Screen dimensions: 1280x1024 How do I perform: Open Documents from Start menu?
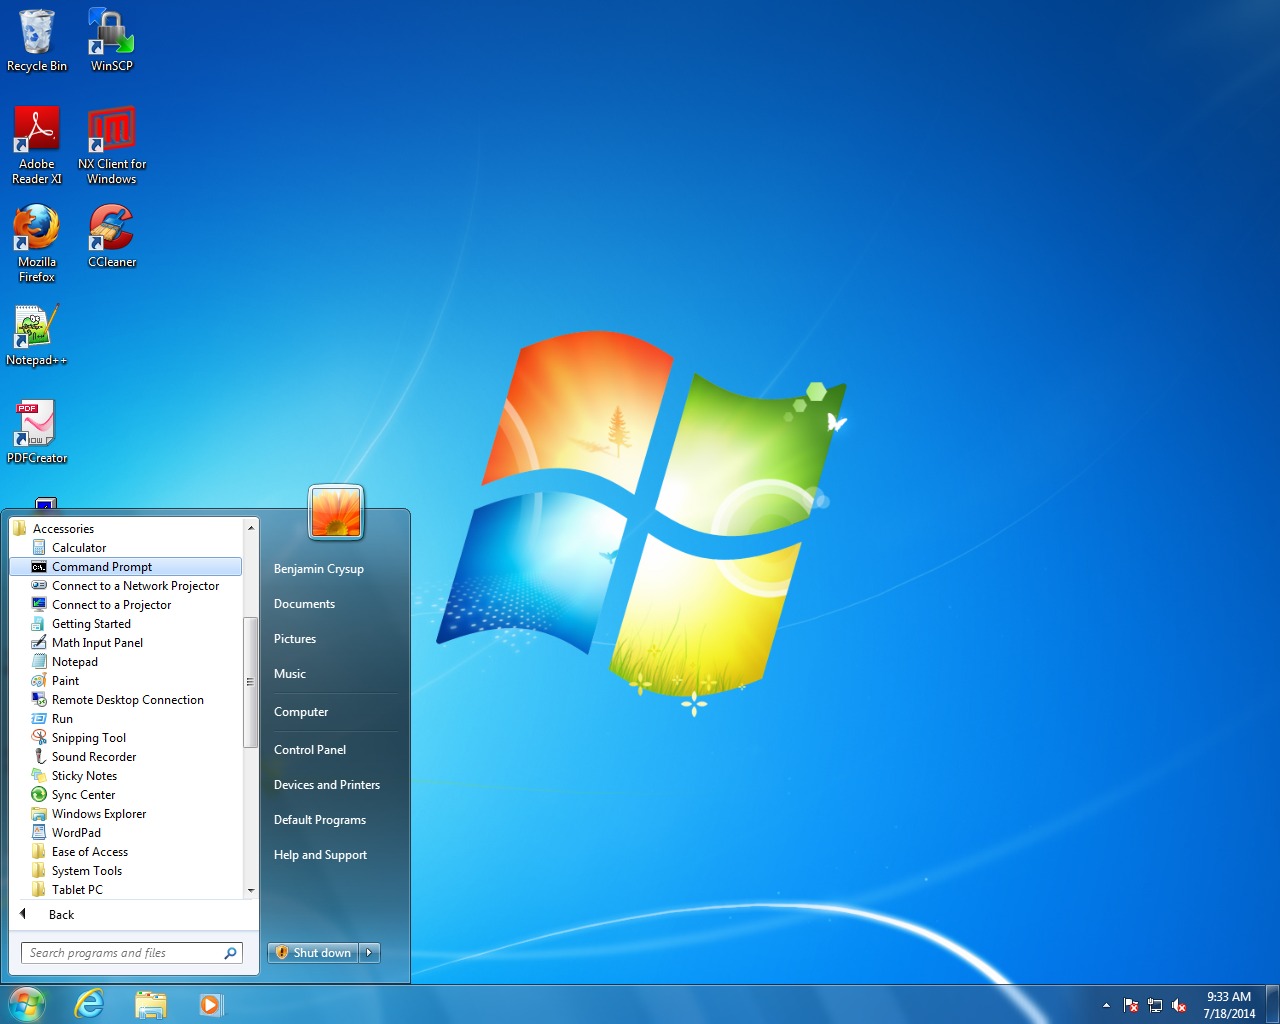[x=305, y=604]
